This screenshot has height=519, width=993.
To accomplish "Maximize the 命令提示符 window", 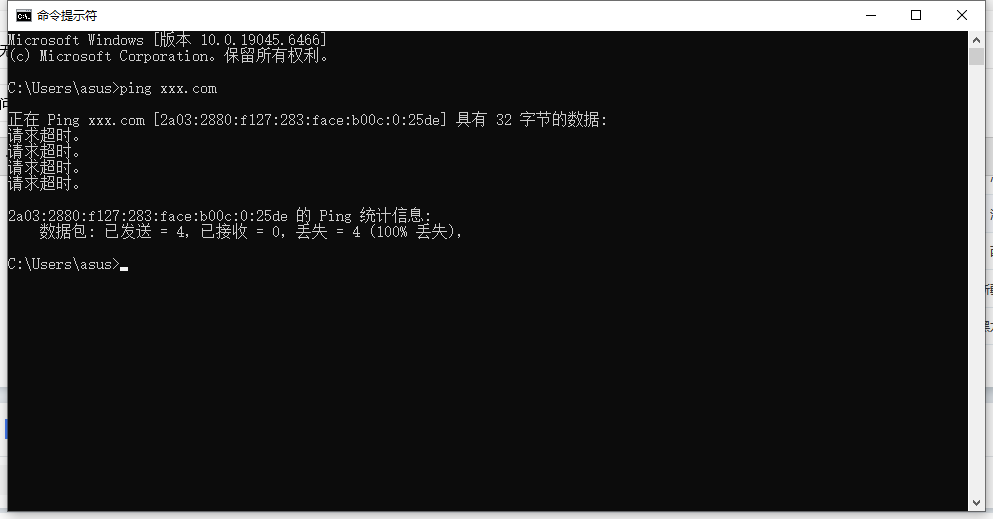I will pyautogui.click(x=916, y=15).
